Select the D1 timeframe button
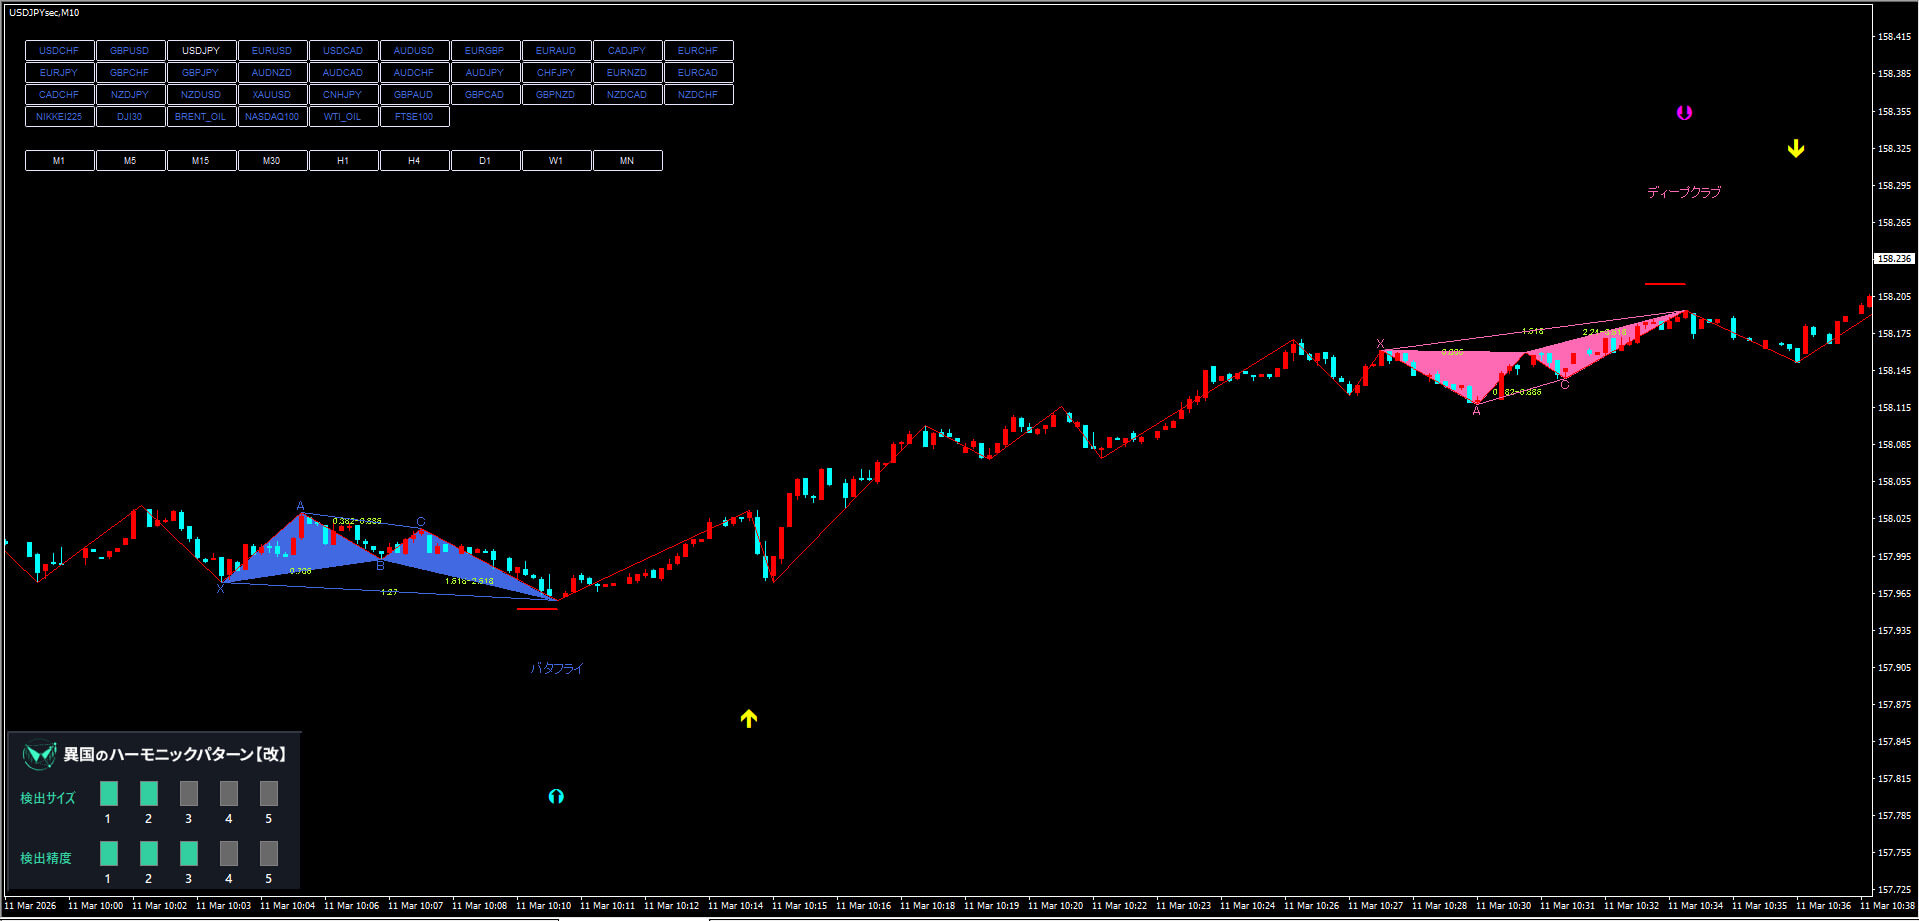 [485, 161]
